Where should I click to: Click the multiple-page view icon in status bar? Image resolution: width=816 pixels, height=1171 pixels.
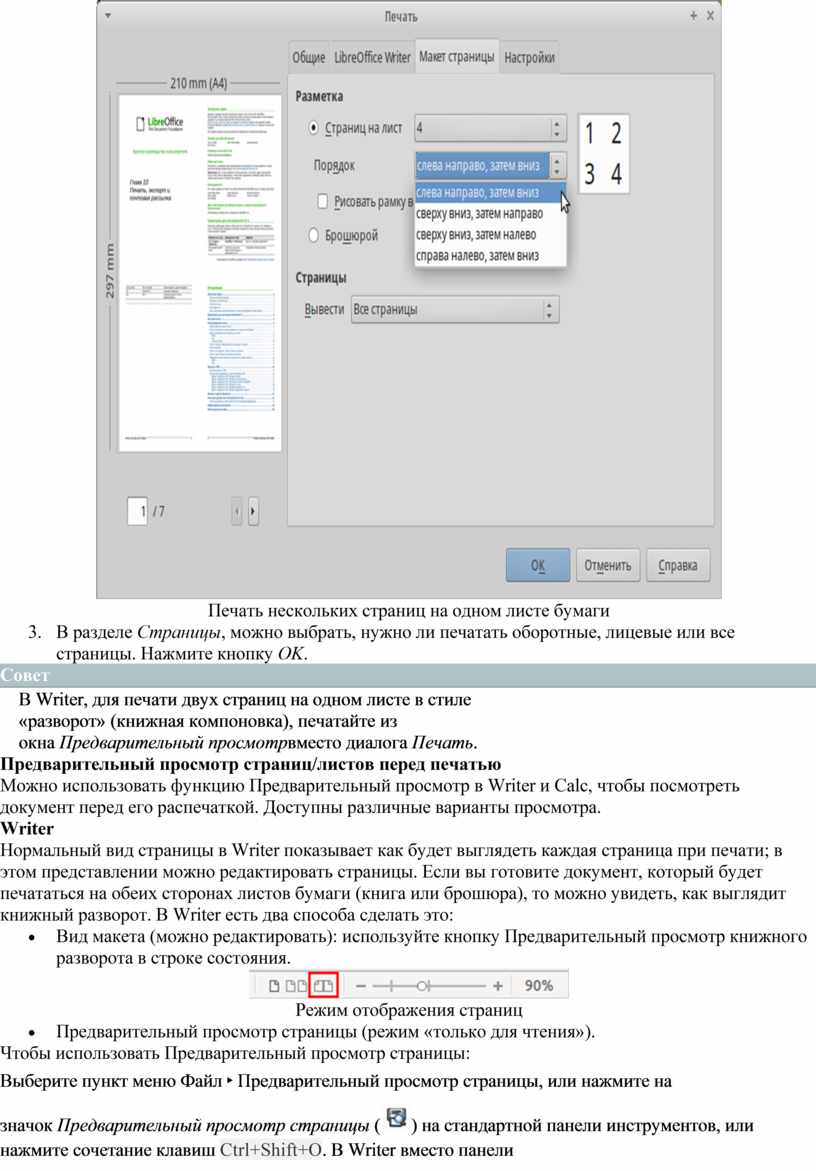[296, 986]
